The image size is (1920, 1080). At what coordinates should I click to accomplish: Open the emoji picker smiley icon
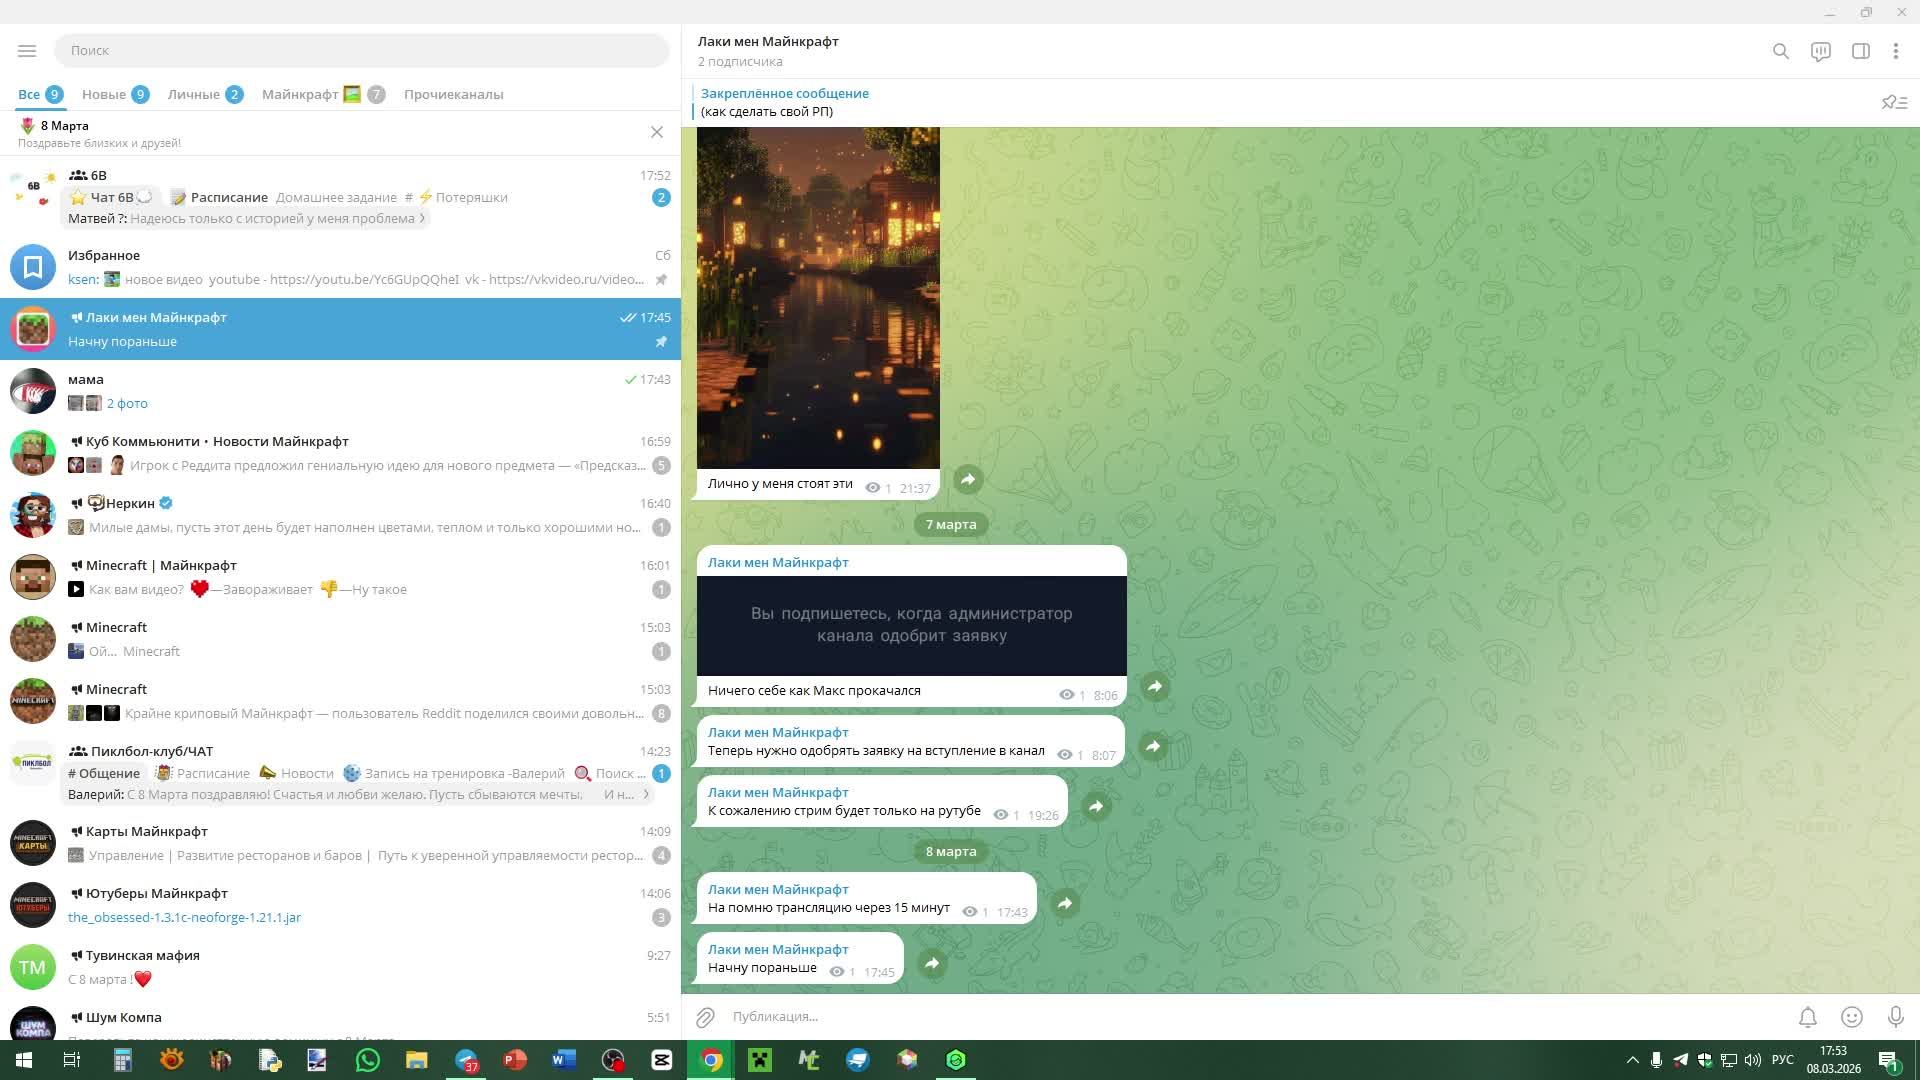pyautogui.click(x=1851, y=1017)
